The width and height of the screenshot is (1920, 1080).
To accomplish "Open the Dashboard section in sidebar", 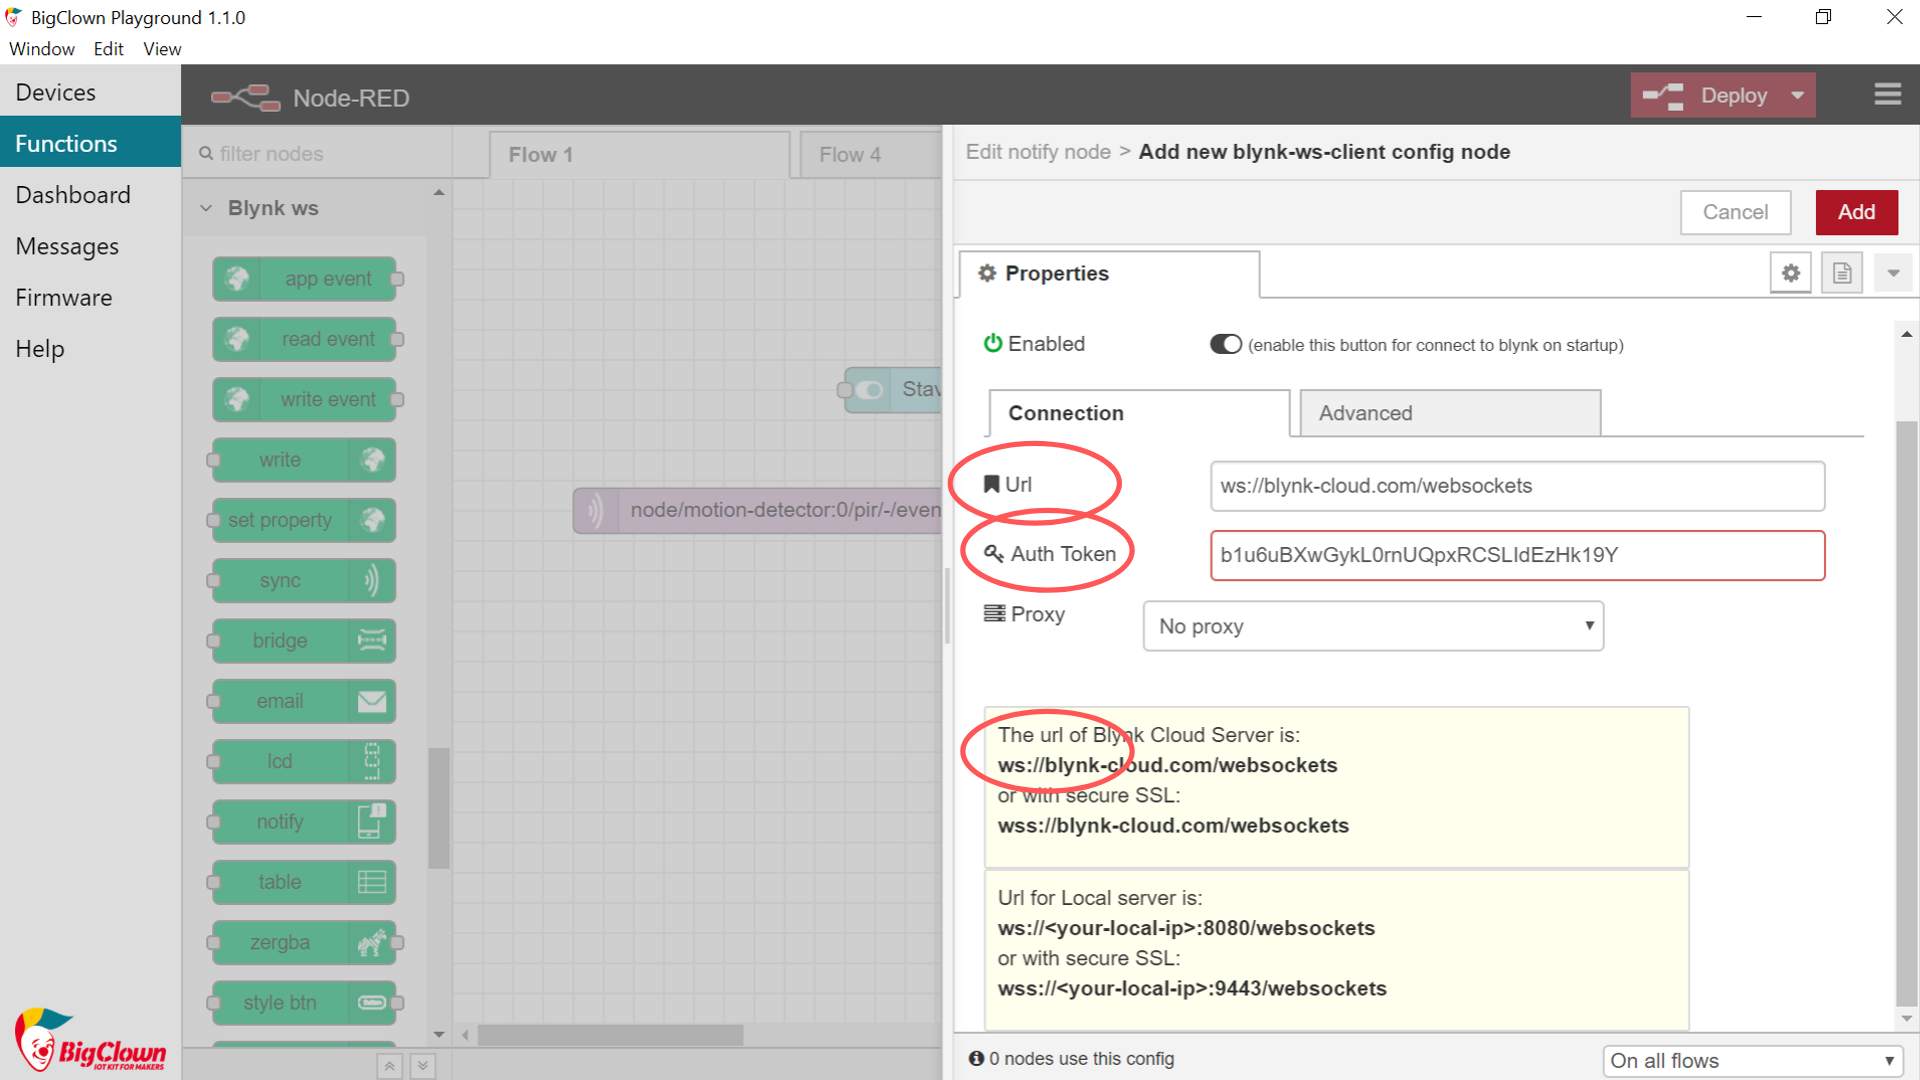I will click(x=90, y=195).
